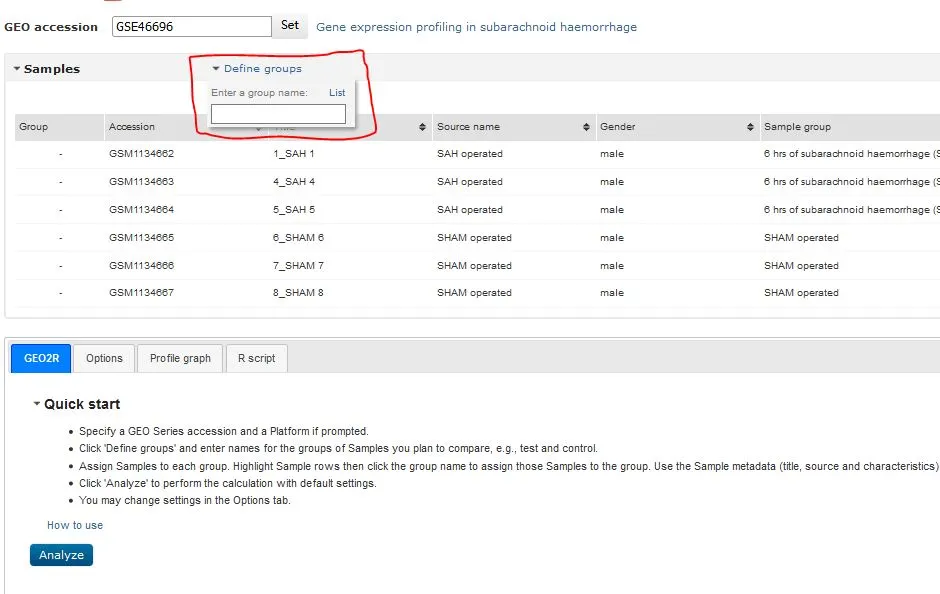Click the Analyze button
Viewport: 940px width, 594px height.
click(61, 555)
